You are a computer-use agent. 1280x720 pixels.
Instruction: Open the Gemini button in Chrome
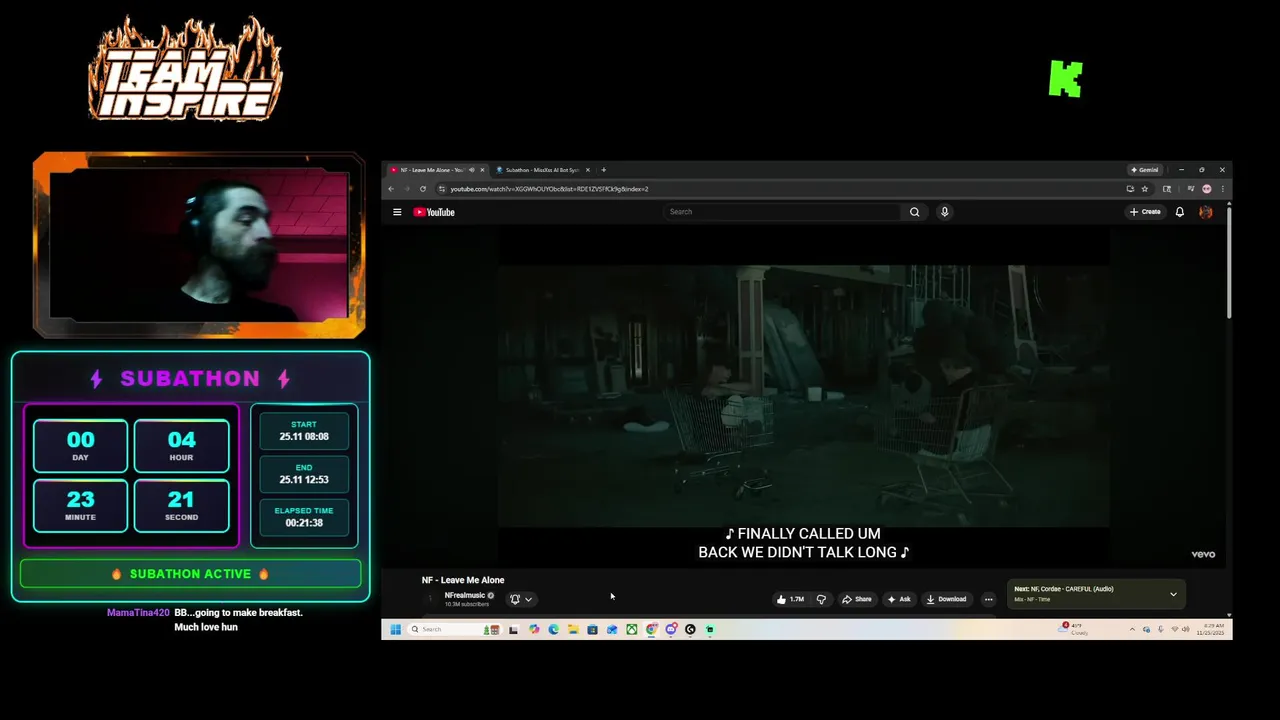point(1145,170)
